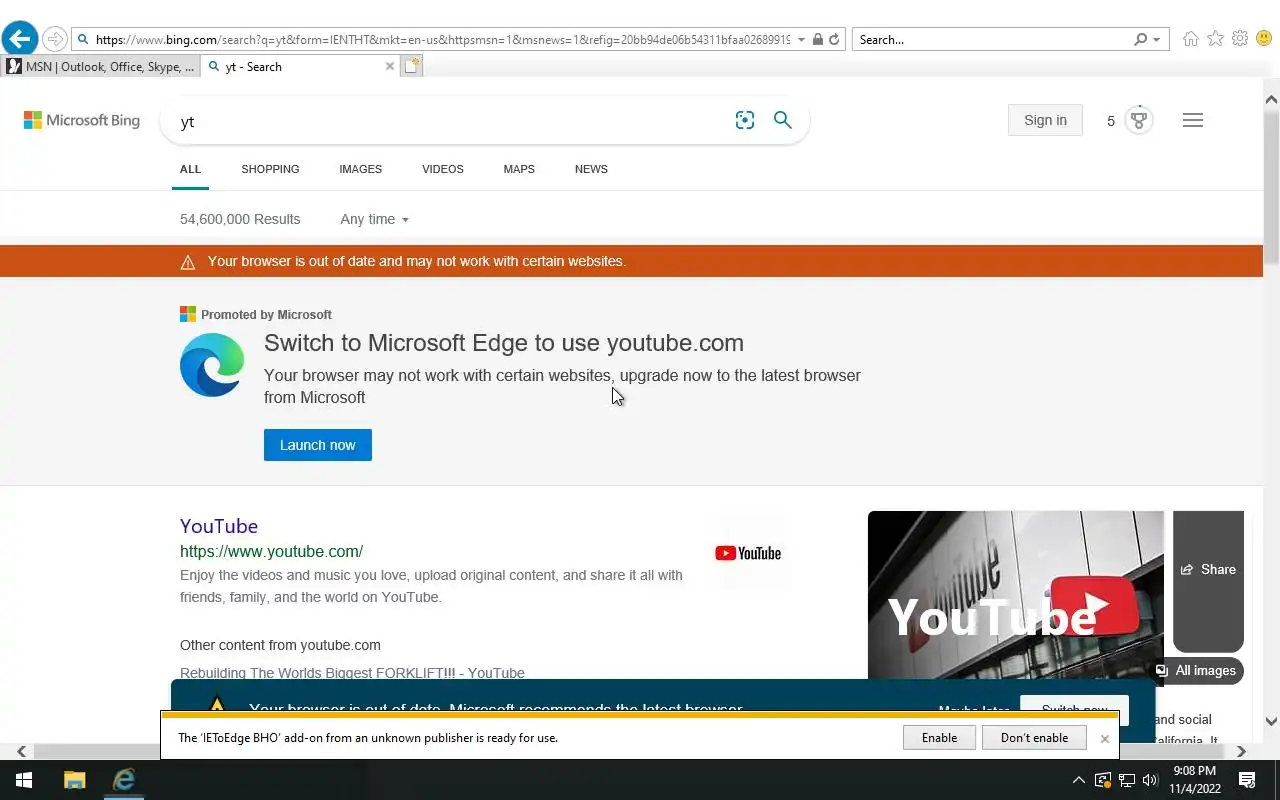
Task: Enable the IEToEdge BHO add-on
Action: [x=939, y=738]
